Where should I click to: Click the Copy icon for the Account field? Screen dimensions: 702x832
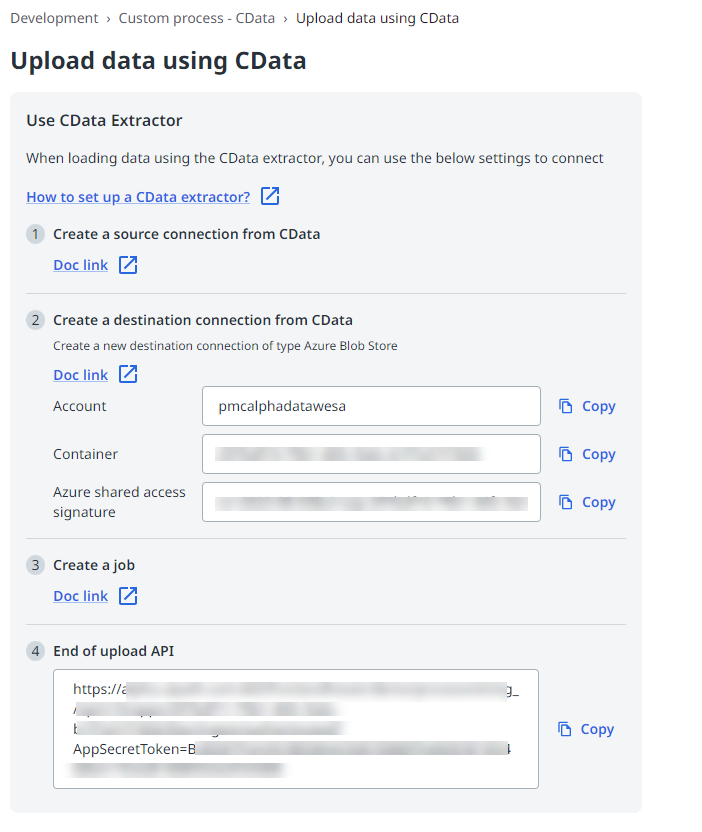[567, 406]
